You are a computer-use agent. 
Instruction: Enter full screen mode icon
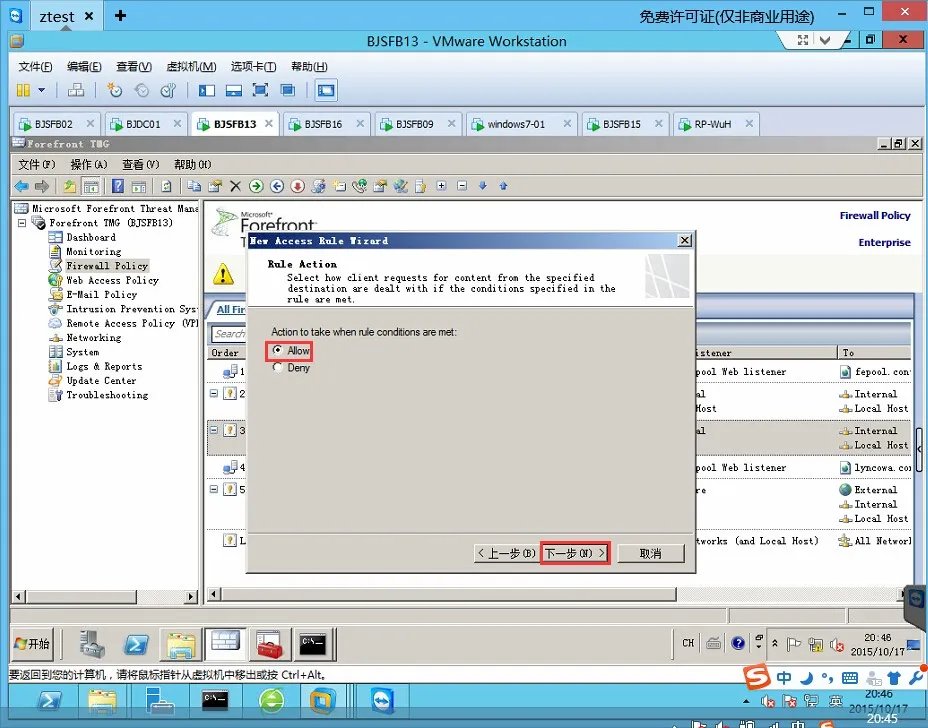tap(260, 90)
